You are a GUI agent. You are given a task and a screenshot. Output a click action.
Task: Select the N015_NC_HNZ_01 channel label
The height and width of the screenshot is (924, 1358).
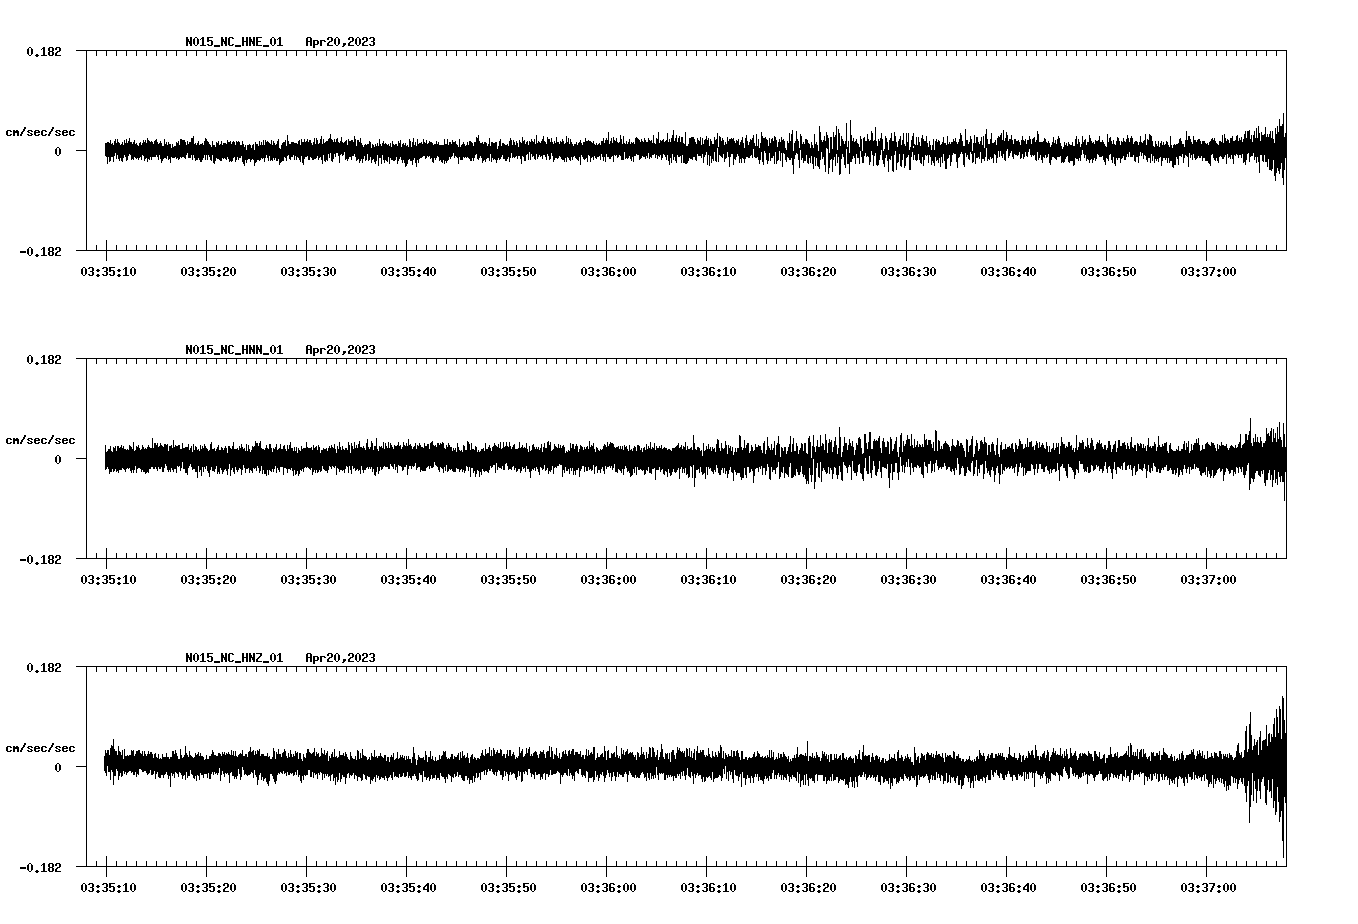(x=233, y=659)
